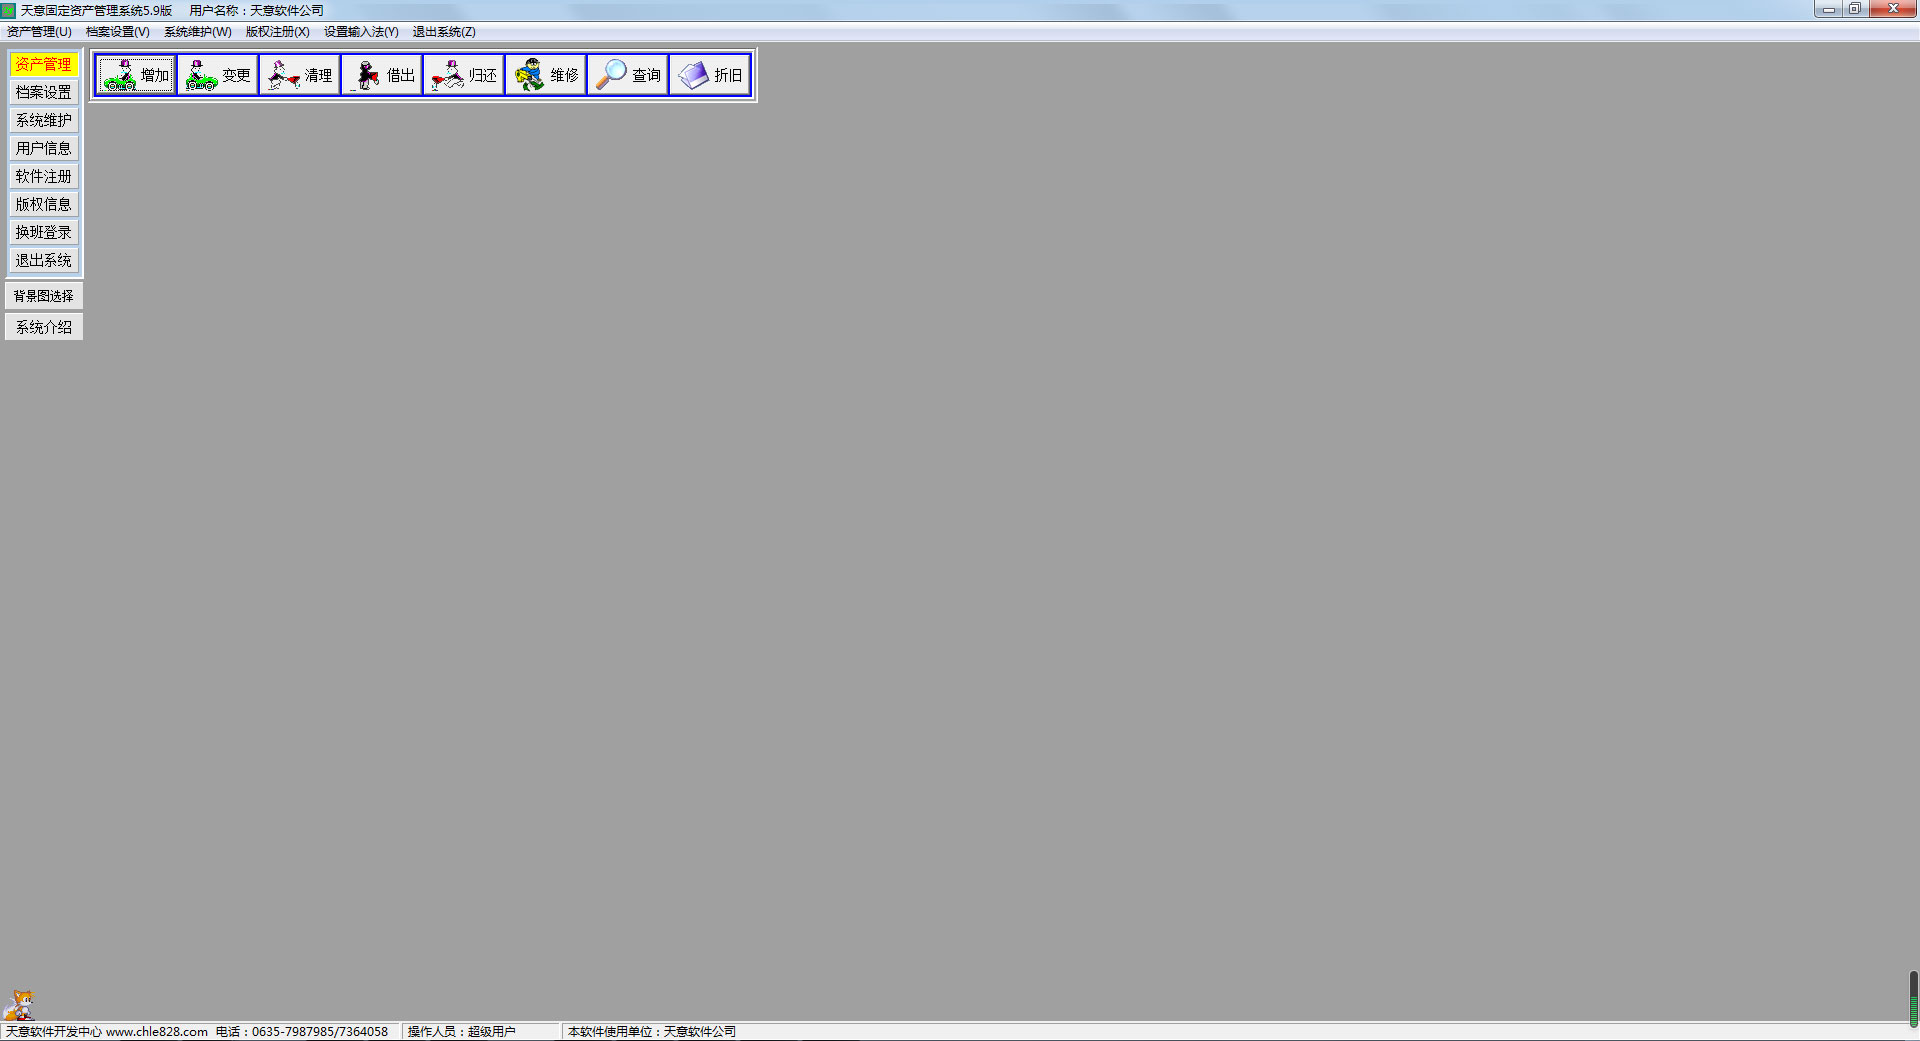Open the 资产管理(U) menu
The height and width of the screenshot is (1041, 1920).
pos(39,32)
